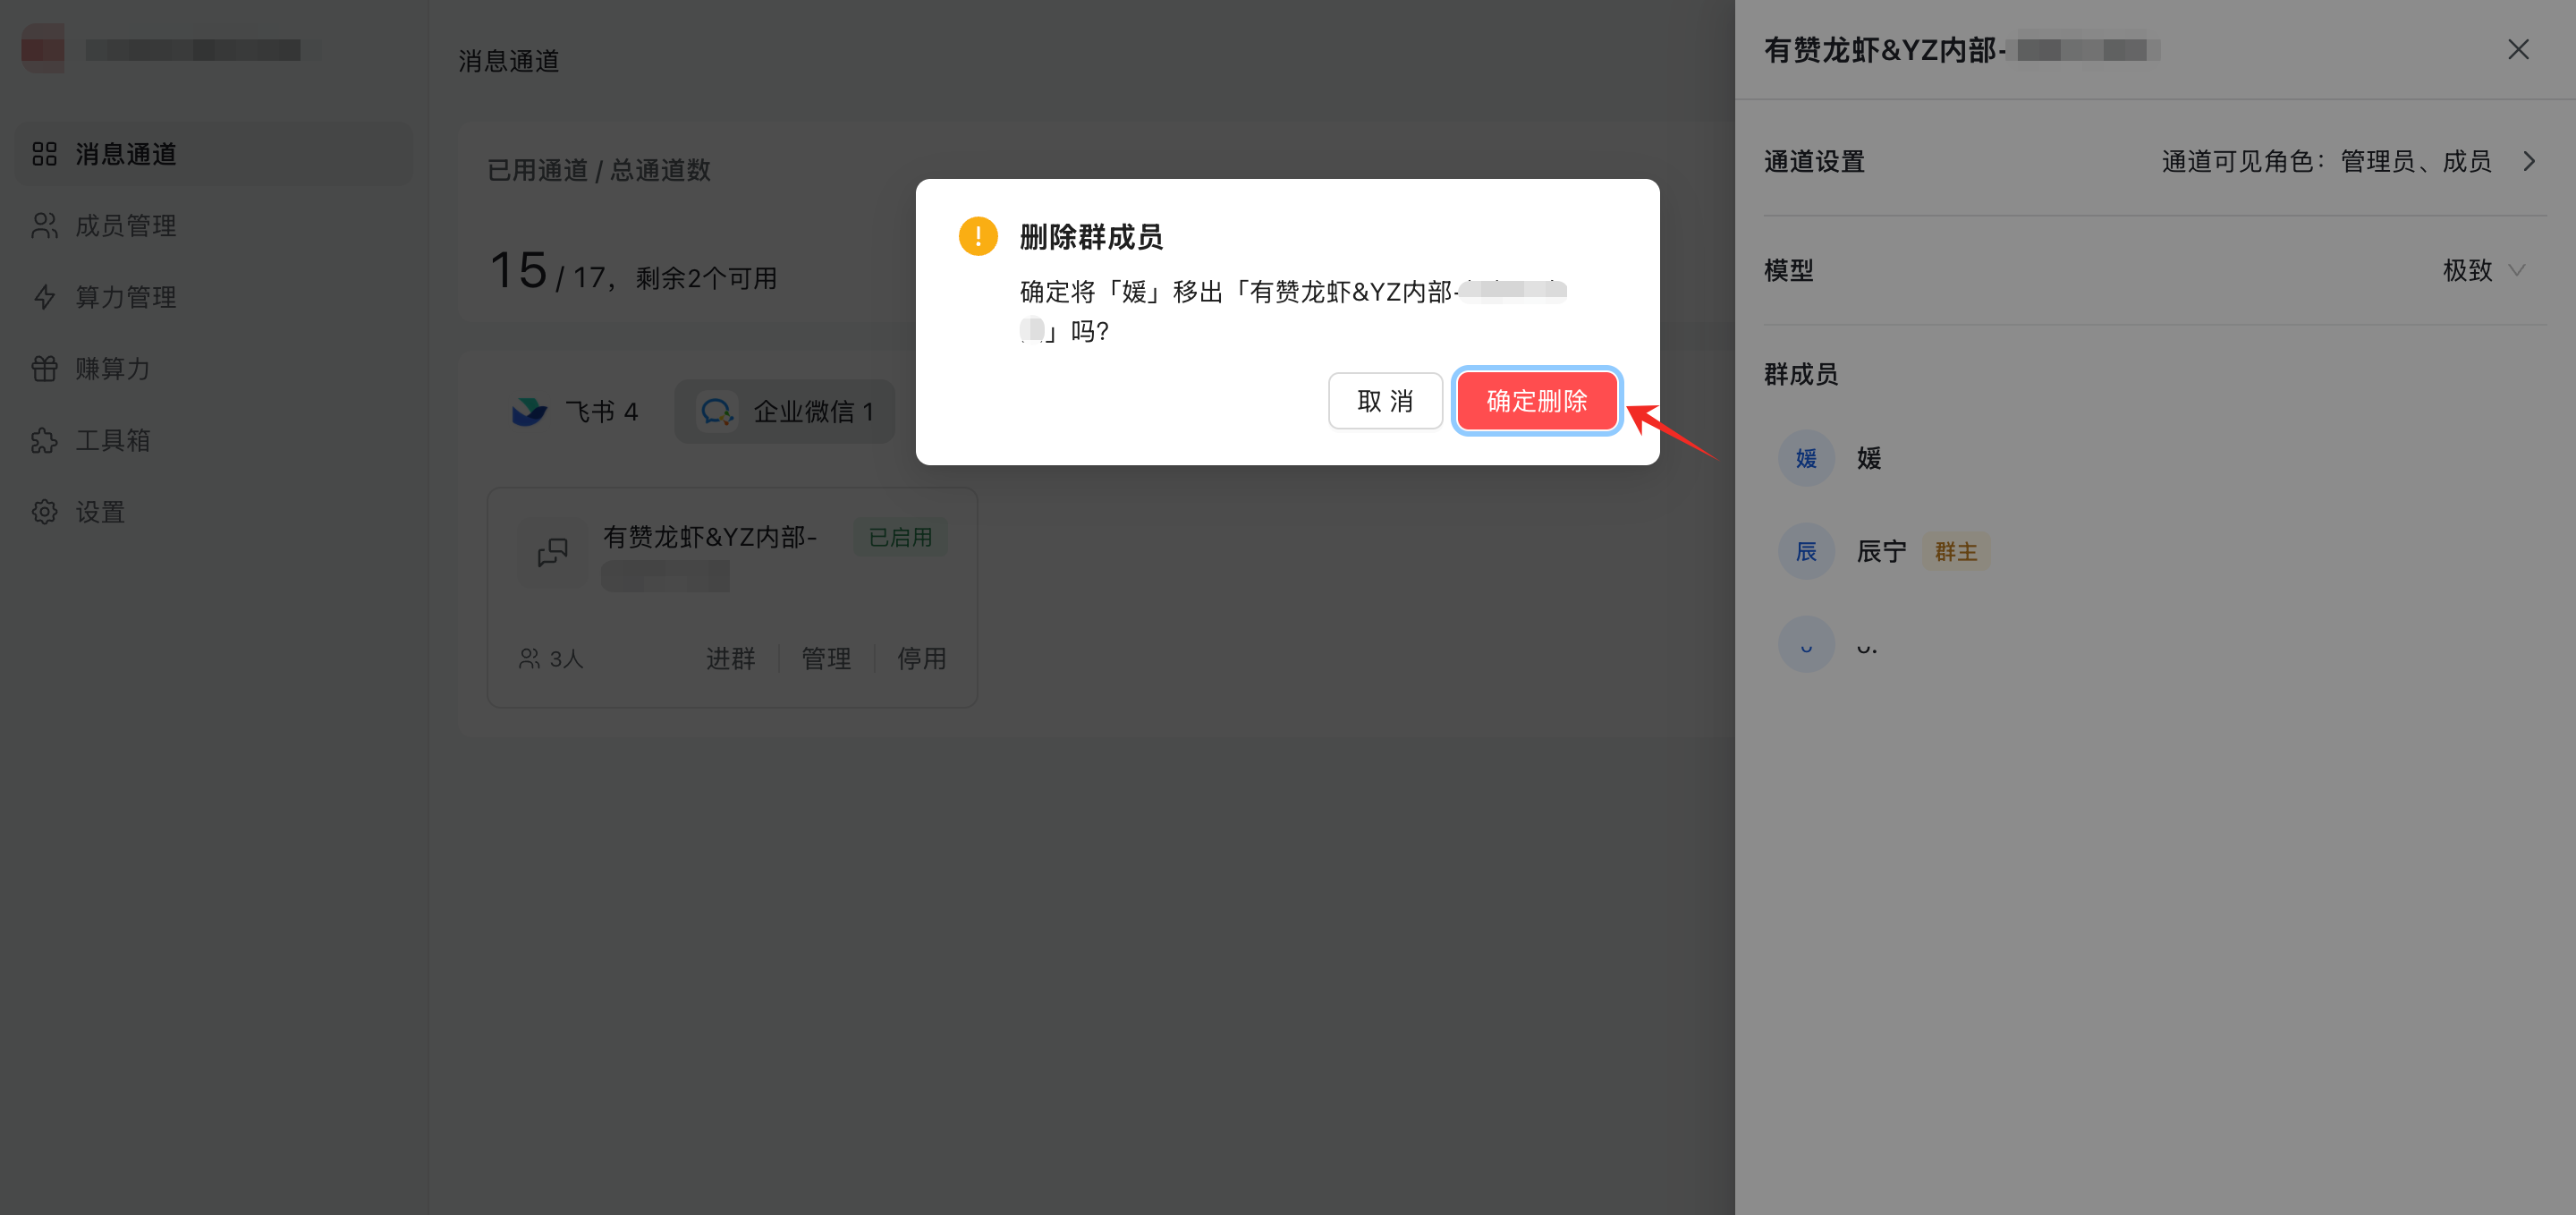Confirm deletion with 确定删除 button

coord(1536,401)
